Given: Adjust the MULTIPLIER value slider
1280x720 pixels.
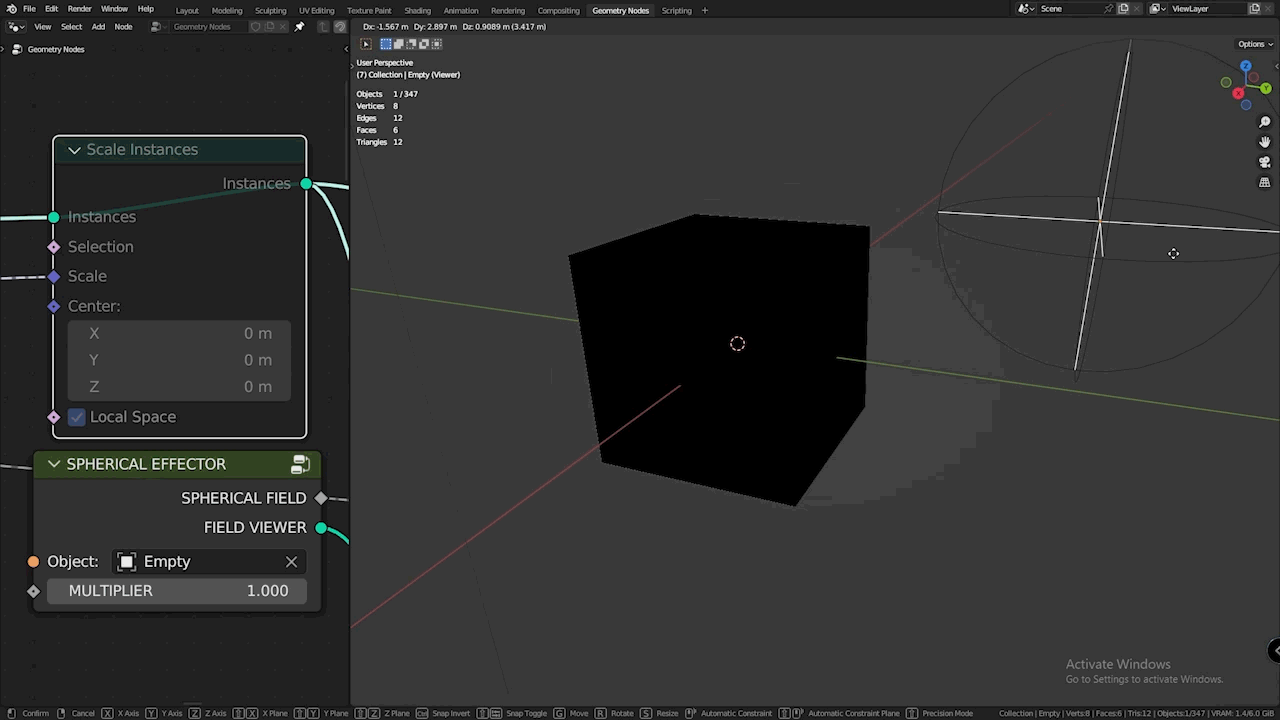Looking at the screenshot, I should [178, 591].
